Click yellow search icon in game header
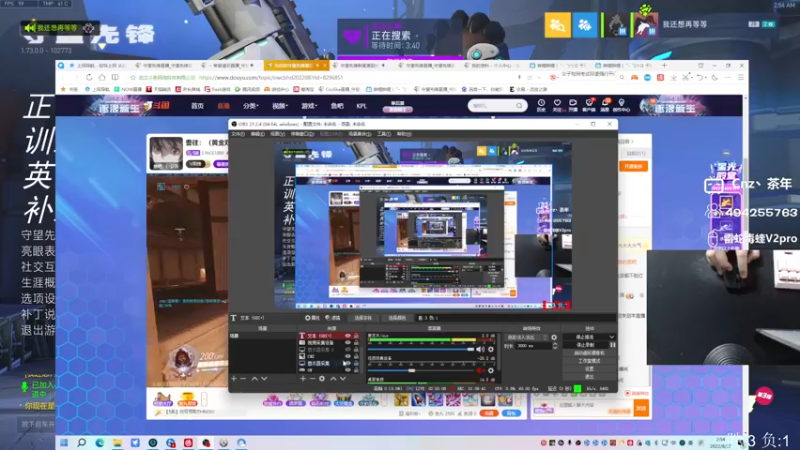The image size is (800, 450). click(x=558, y=24)
